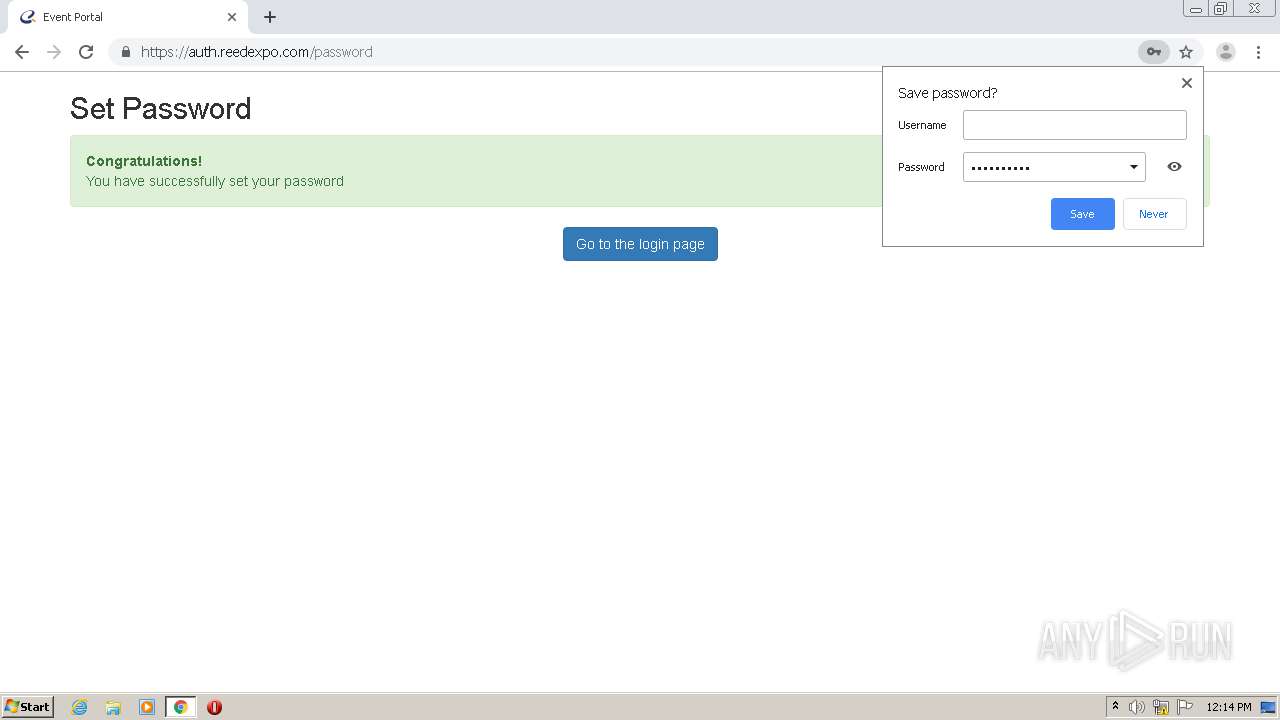Click the network tray icon

[x=1161, y=707]
